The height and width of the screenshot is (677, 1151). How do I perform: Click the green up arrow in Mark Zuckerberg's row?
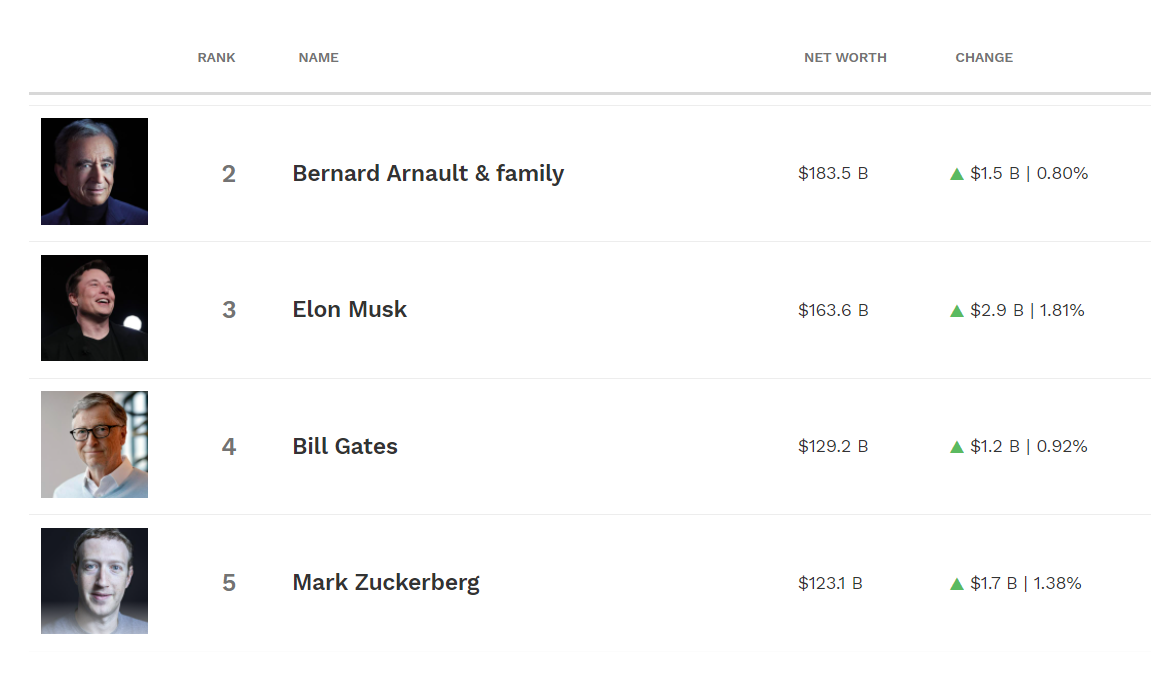(956, 584)
